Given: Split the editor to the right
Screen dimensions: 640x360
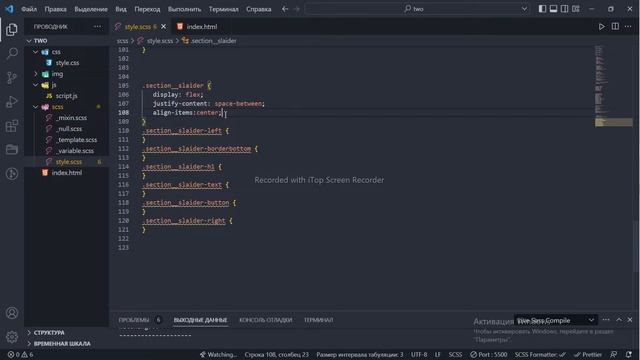Looking at the screenshot, I should (x=615, y=27).
